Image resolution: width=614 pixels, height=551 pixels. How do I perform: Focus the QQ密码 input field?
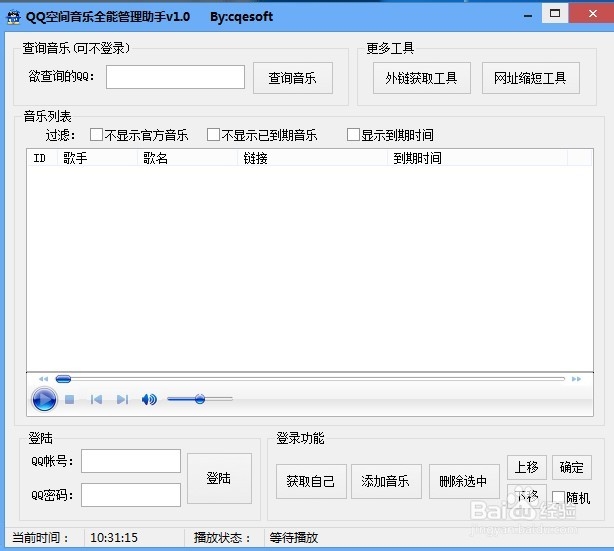tap(131, 495)
